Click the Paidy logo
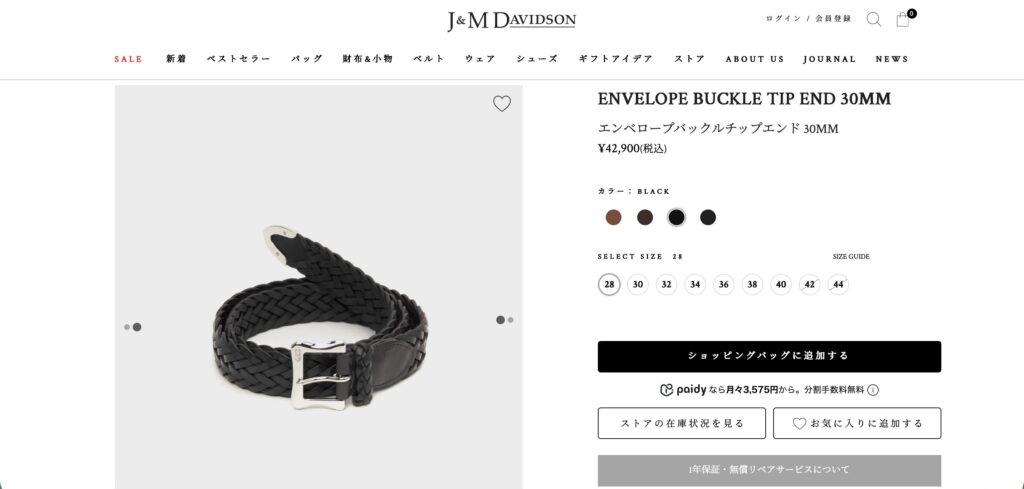Image resolution: width=1024 pixels, height=489 pixels. 683,390
